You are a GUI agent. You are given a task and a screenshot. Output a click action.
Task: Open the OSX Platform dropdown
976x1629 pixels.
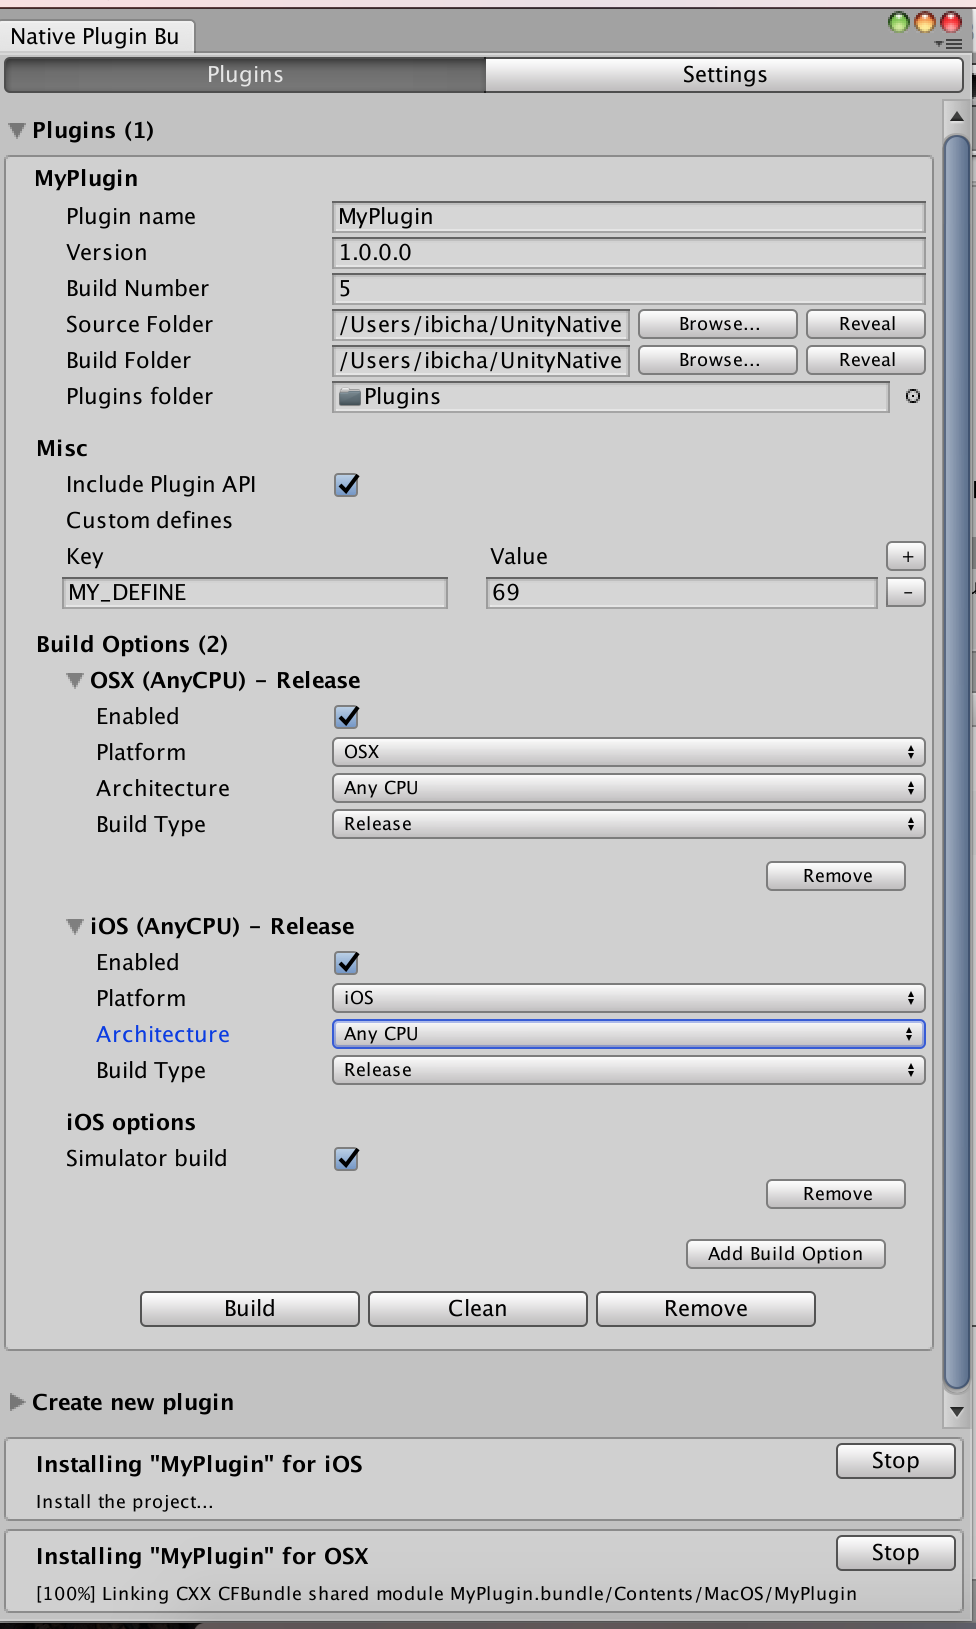pyautogui.click(x=628, y=752)
